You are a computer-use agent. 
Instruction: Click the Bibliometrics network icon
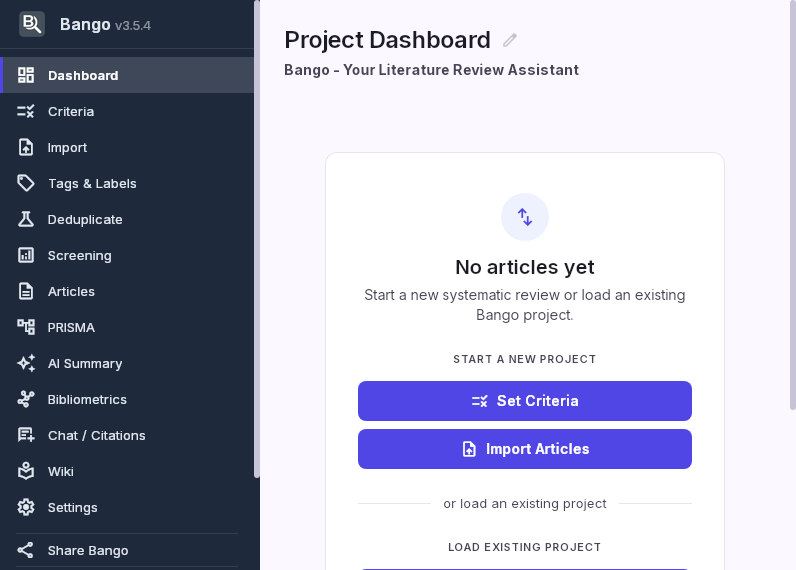[x=26, y=399]
